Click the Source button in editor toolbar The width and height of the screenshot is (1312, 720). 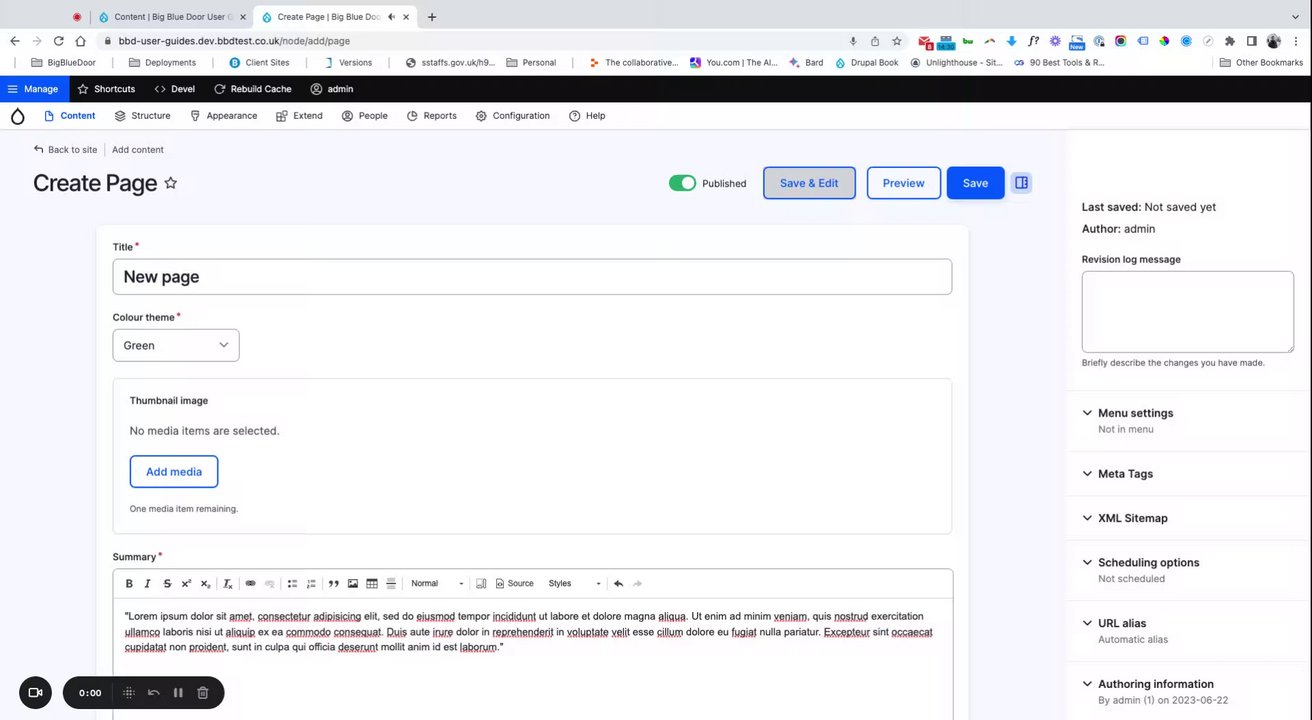pyautogui.click(x=515, y=584)
